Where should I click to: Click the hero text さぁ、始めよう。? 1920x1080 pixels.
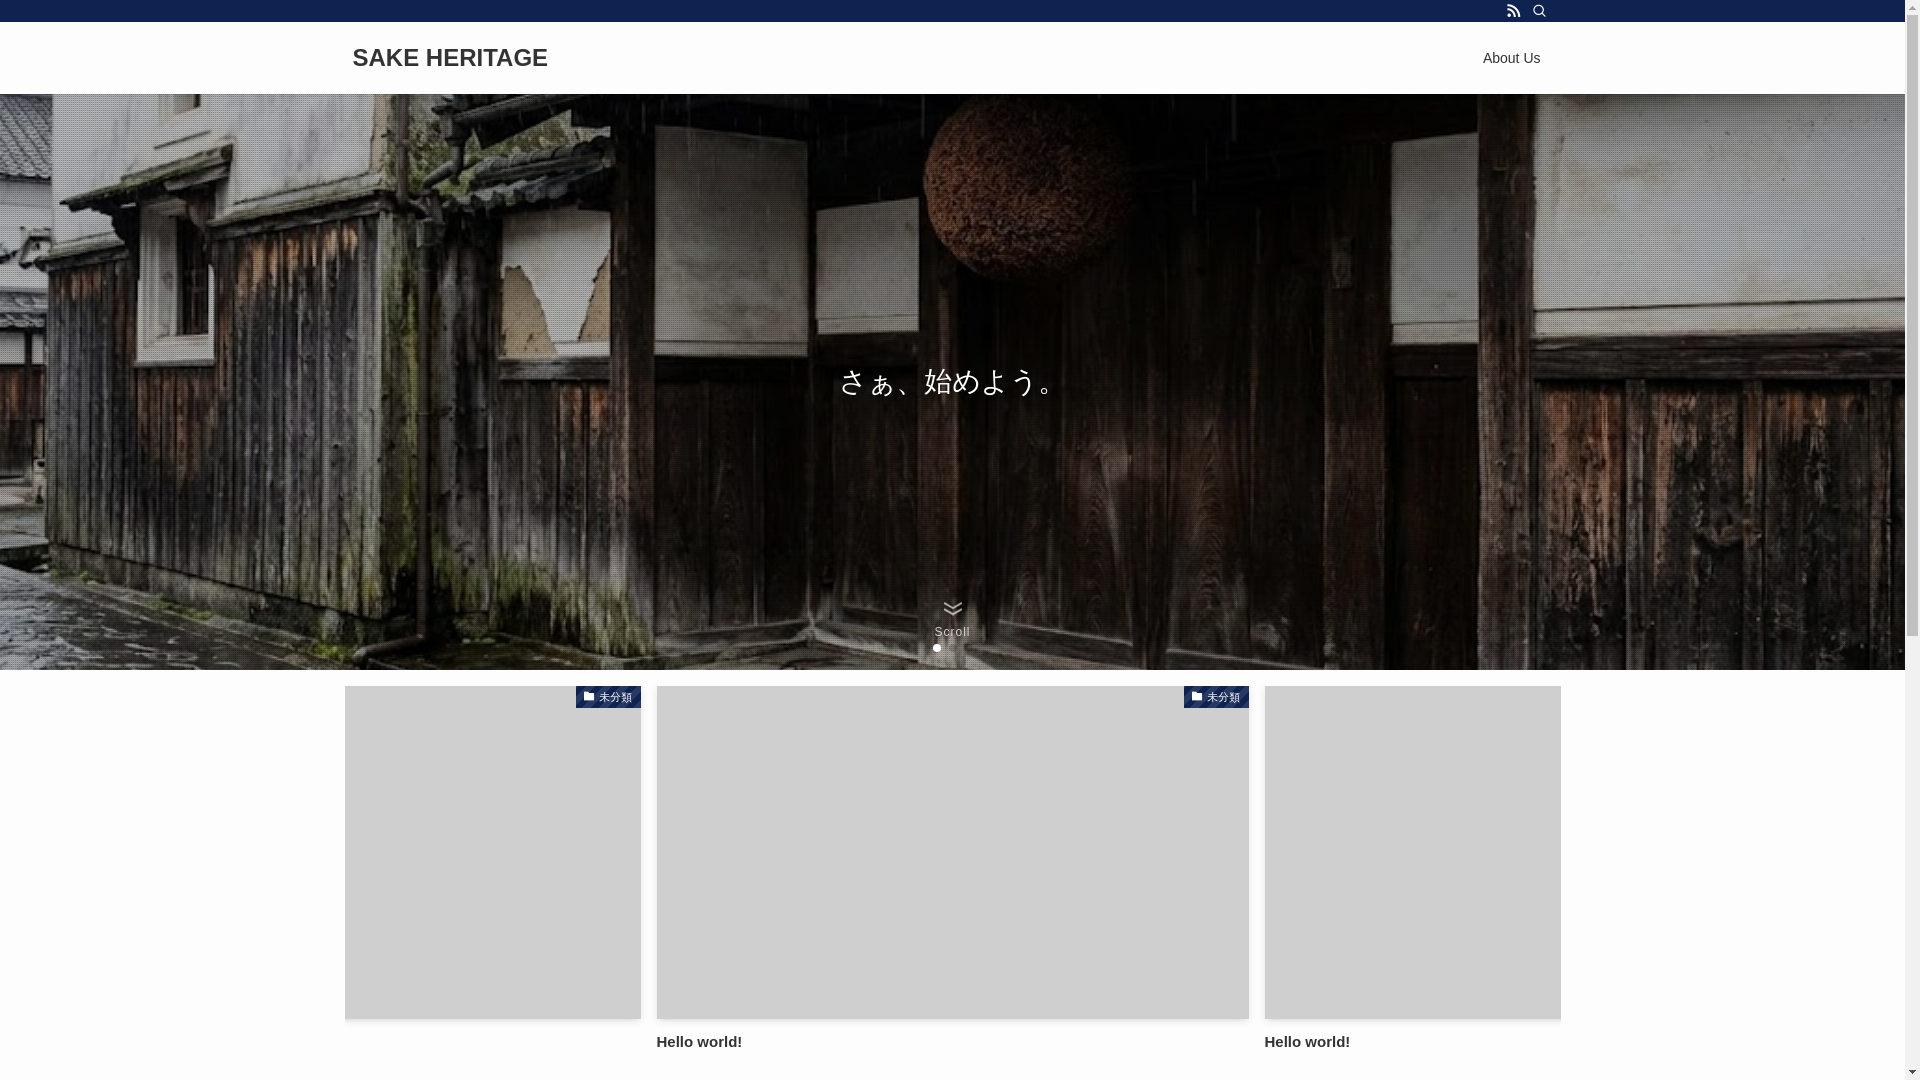951,382
